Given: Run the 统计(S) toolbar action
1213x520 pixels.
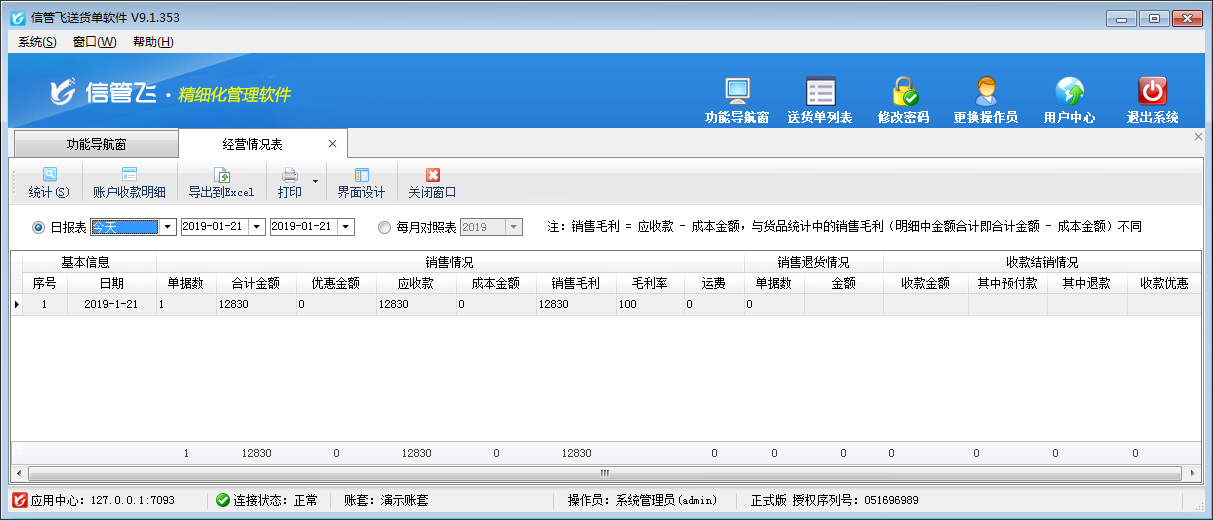Looking at the screenshot, I should pyautogui.click(x=49, y=183).
